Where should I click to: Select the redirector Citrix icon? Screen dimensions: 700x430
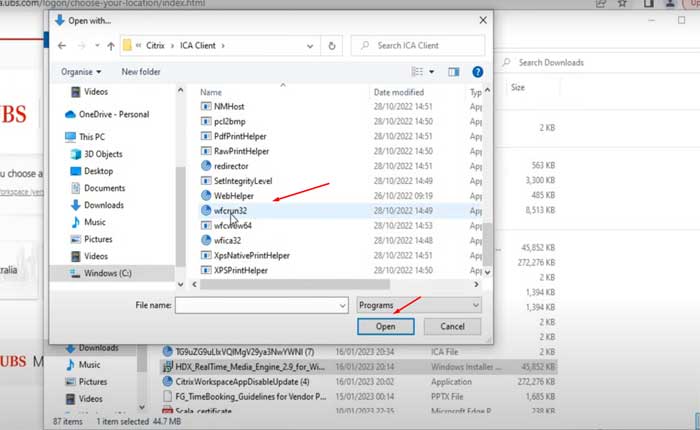(206, 166)
